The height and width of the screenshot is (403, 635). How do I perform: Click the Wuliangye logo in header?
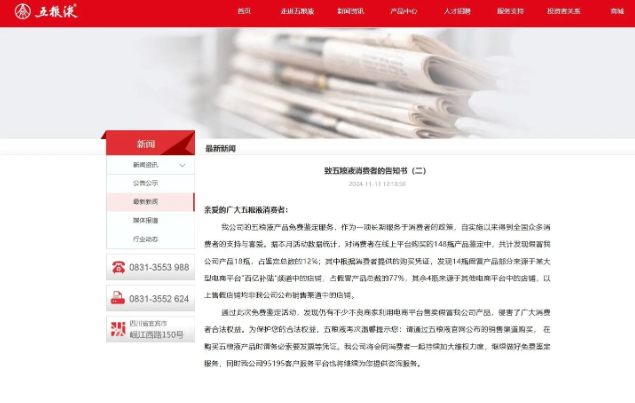[46, 11]
